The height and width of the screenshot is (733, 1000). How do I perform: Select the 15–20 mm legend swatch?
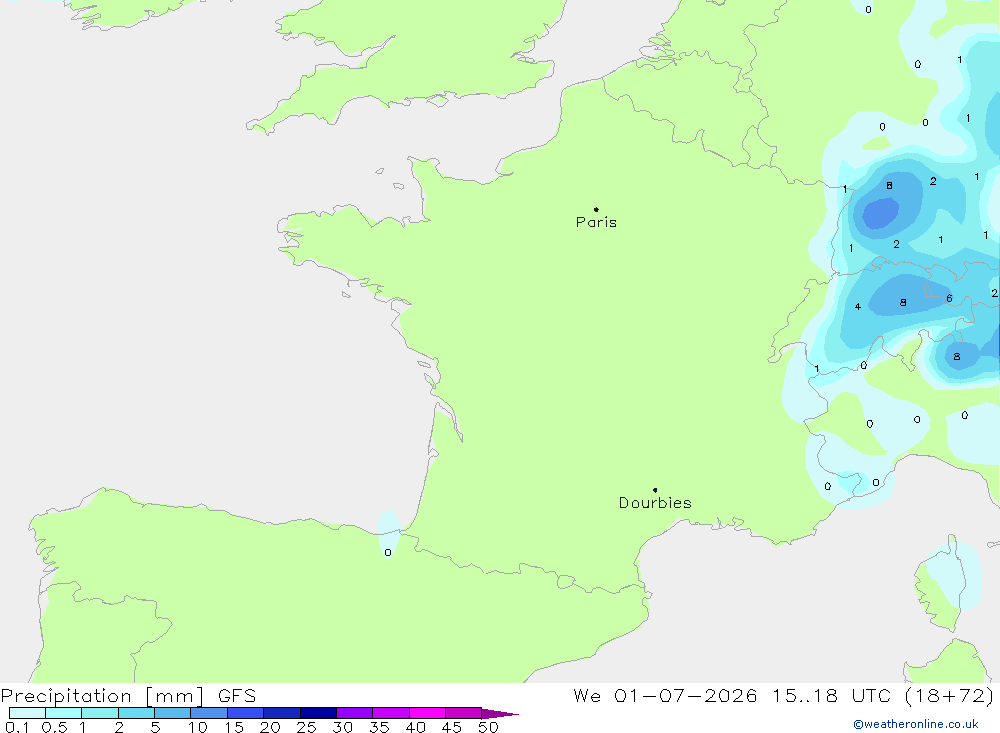246,713
